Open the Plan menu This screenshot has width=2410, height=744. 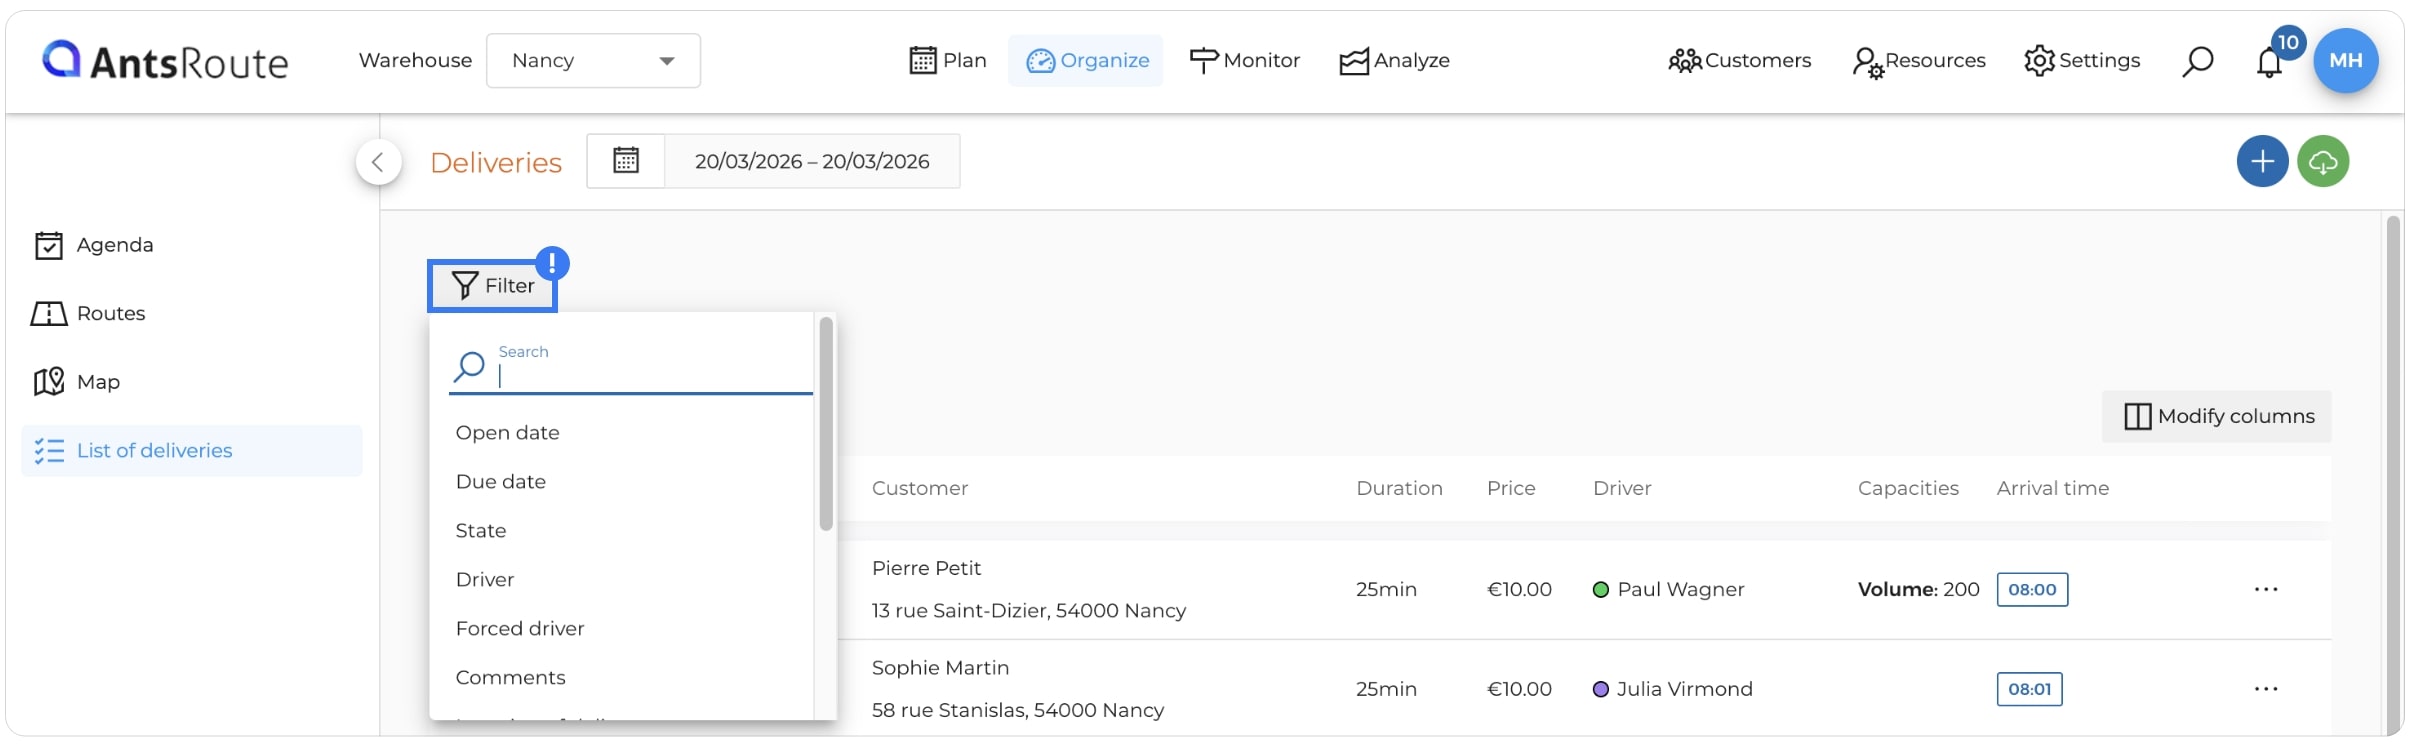pos(947,61)
